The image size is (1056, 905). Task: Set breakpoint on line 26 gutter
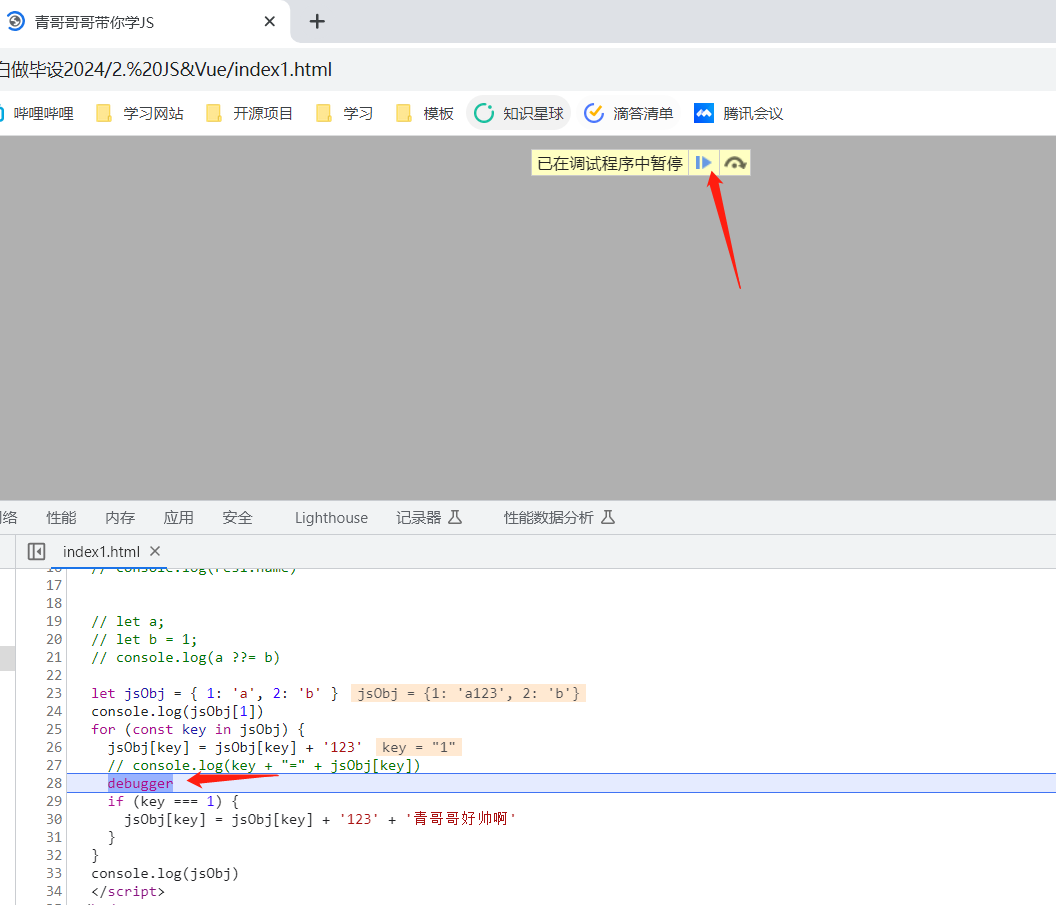54,747
